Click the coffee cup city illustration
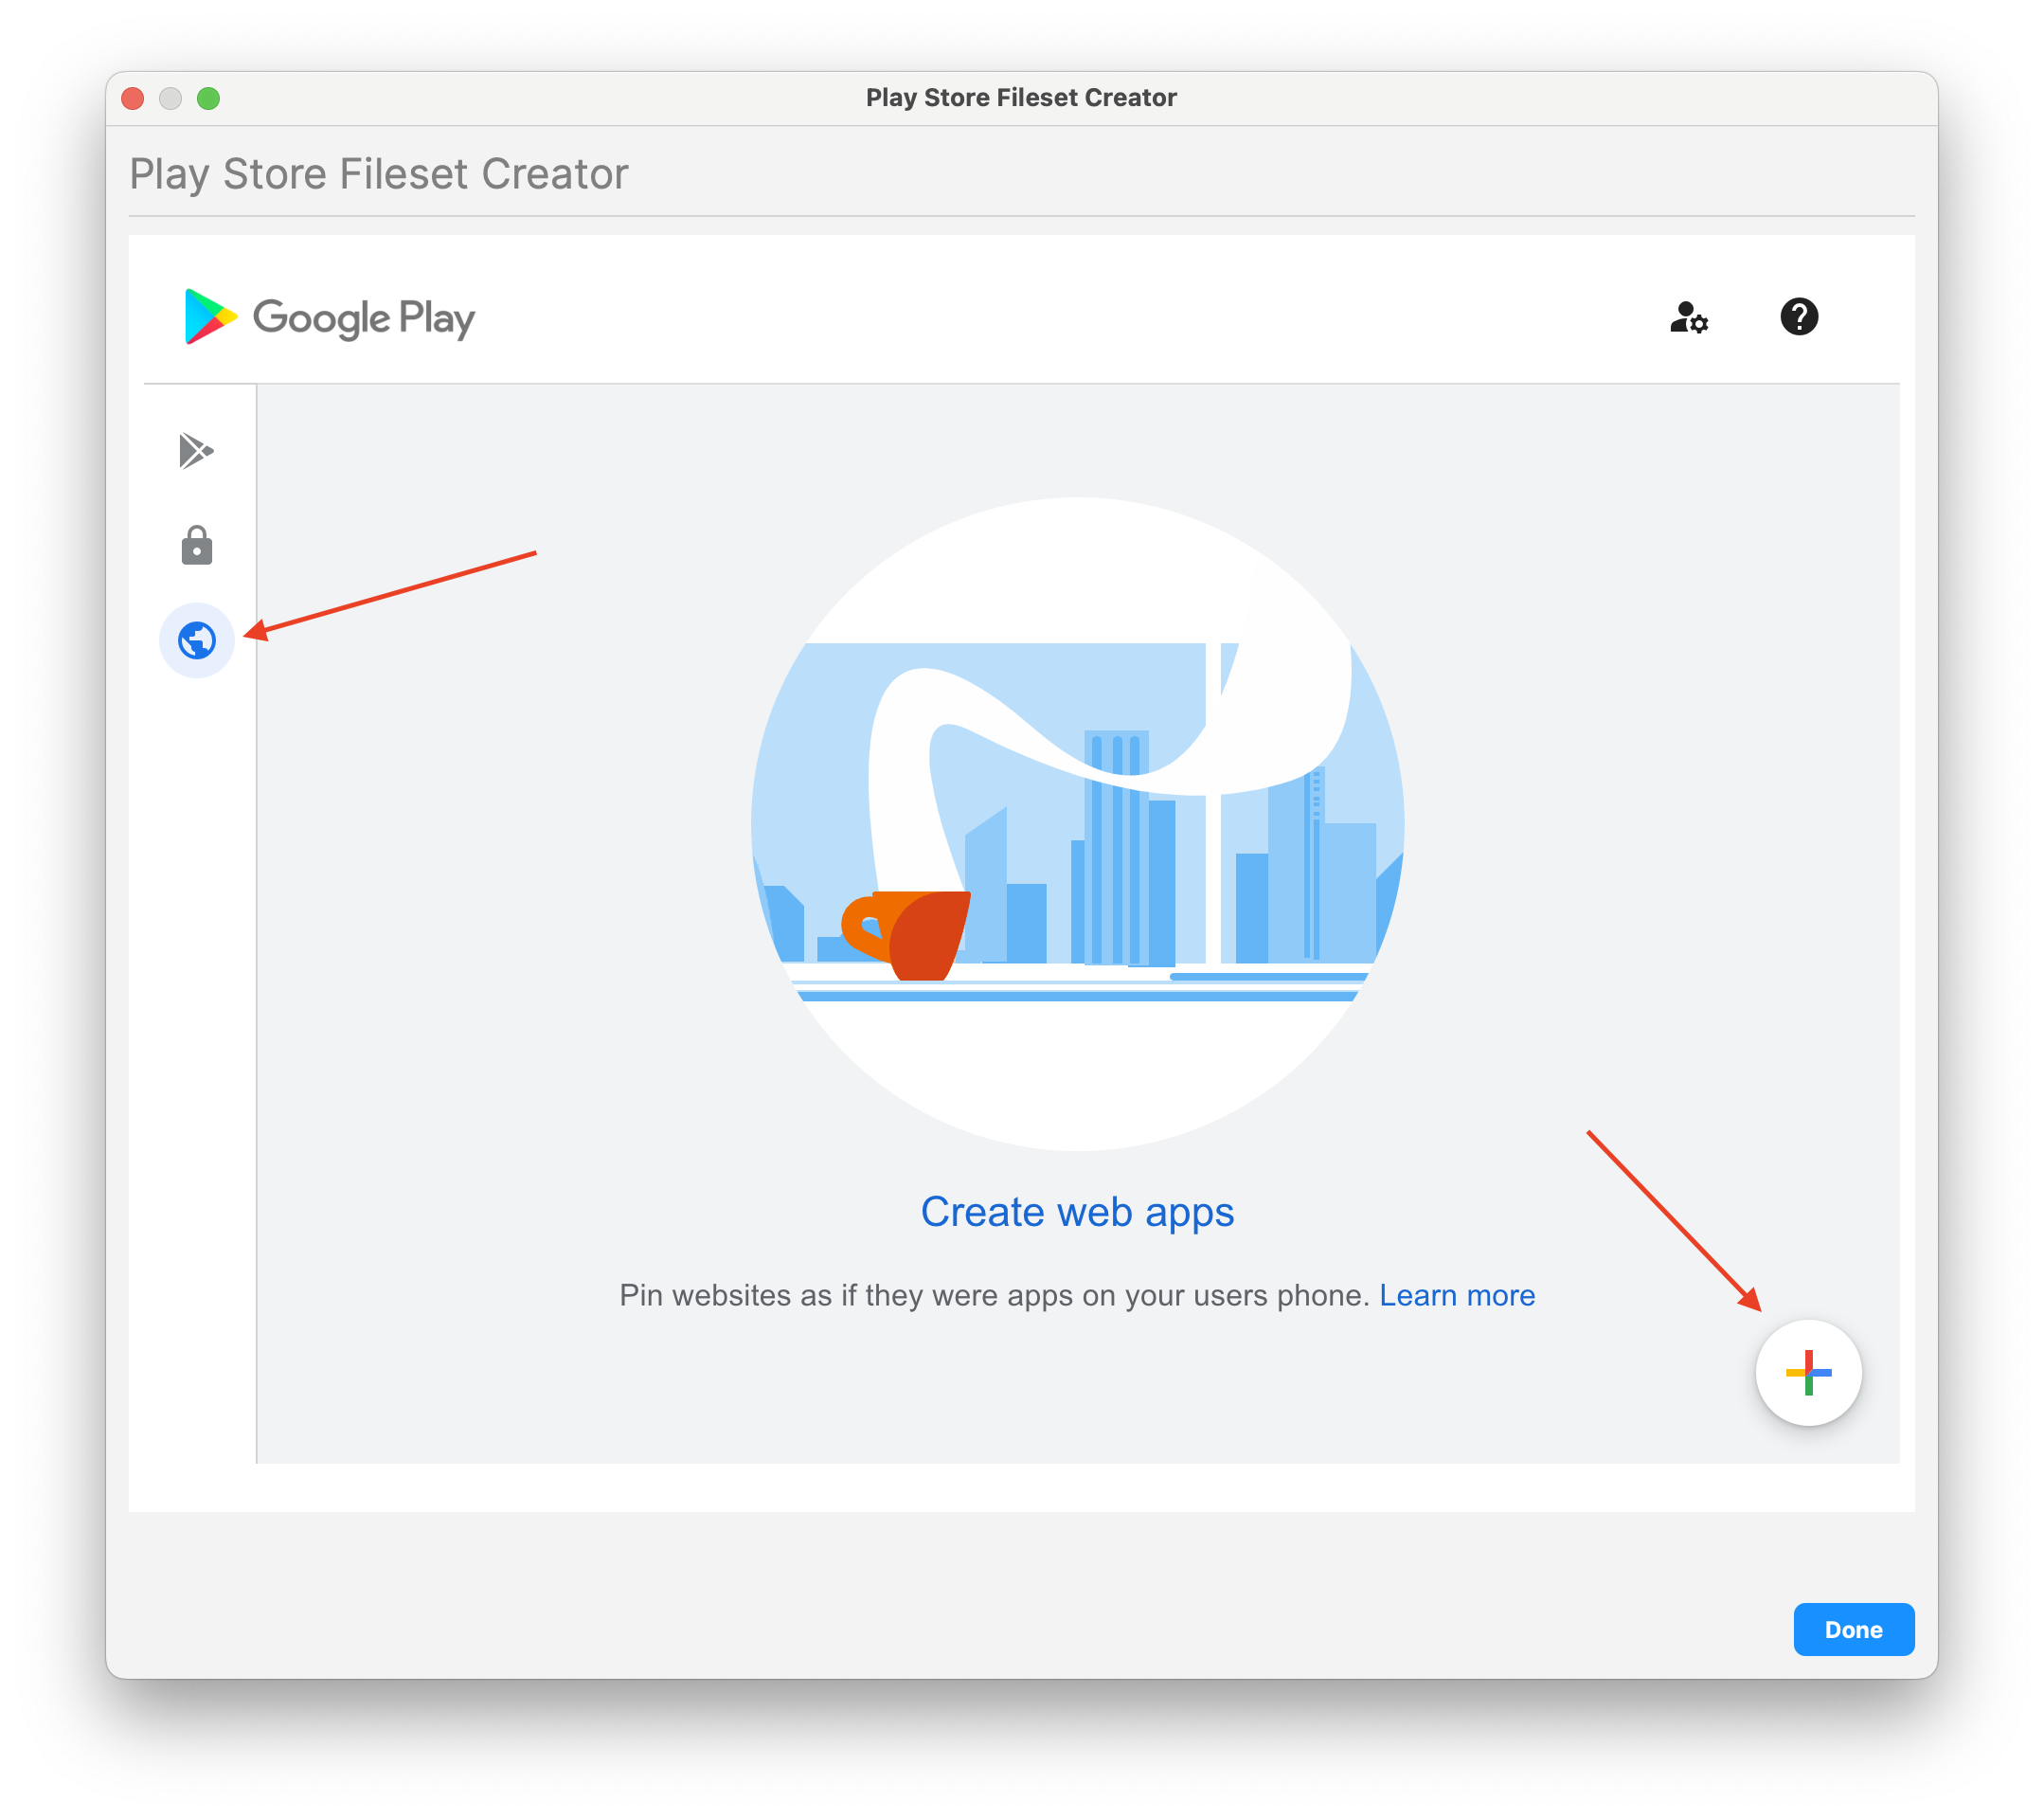The image size is (2044, 1819). click(x=1077, y=824)
